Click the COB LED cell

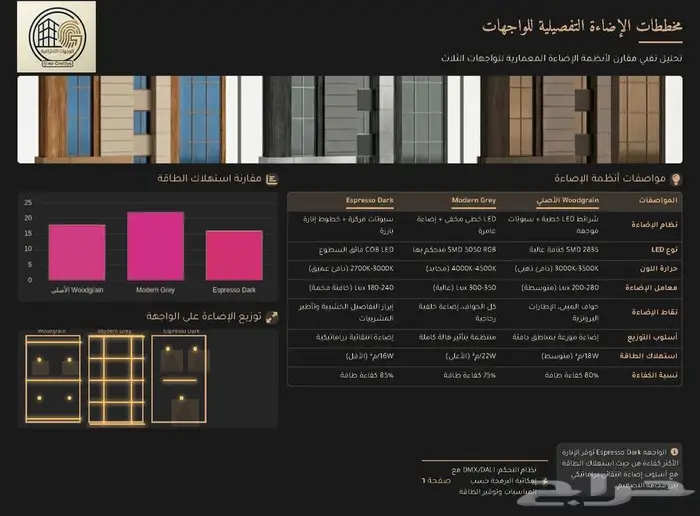356,250
